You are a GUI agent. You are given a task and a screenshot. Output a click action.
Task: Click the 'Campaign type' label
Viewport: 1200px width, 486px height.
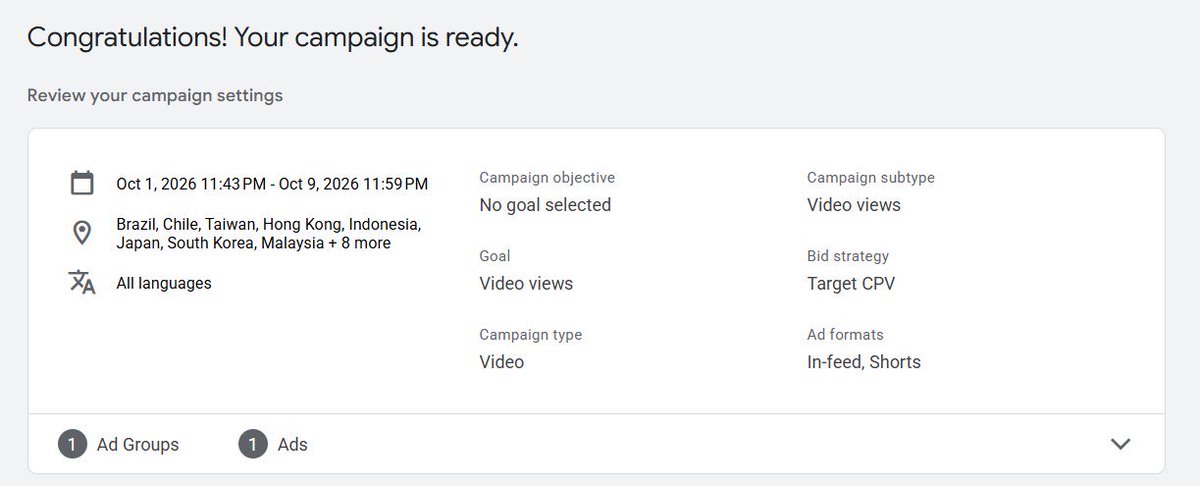(x=530, y=335)
